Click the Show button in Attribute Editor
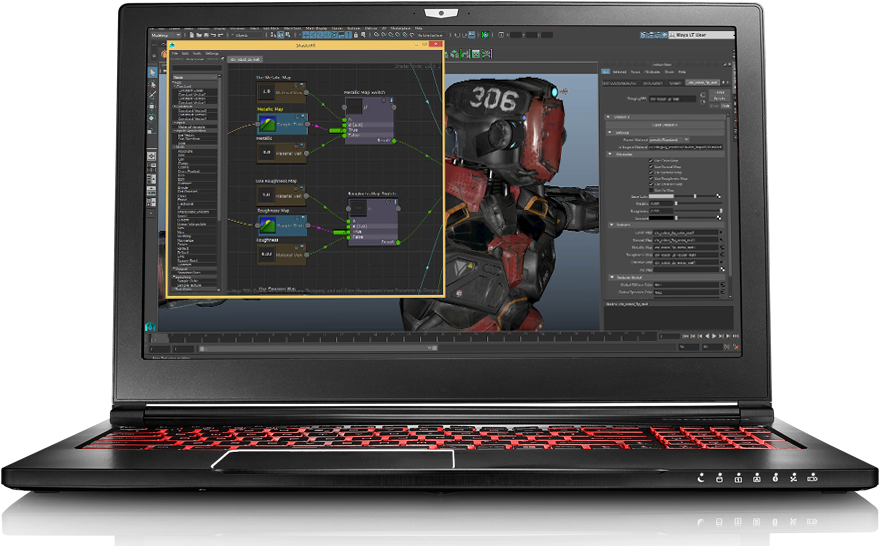This screenshot has width=879, height=546. click(x=714, y=105)
